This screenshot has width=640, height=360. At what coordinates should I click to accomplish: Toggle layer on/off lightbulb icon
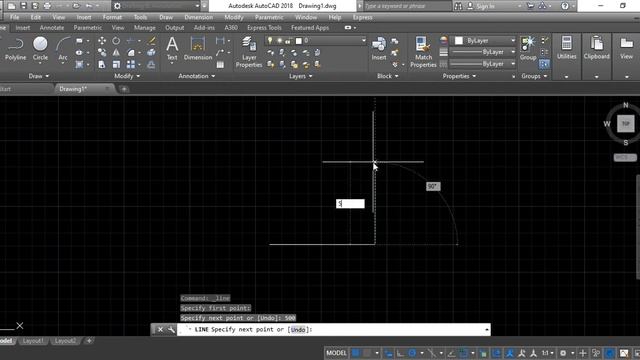(270, 40)
